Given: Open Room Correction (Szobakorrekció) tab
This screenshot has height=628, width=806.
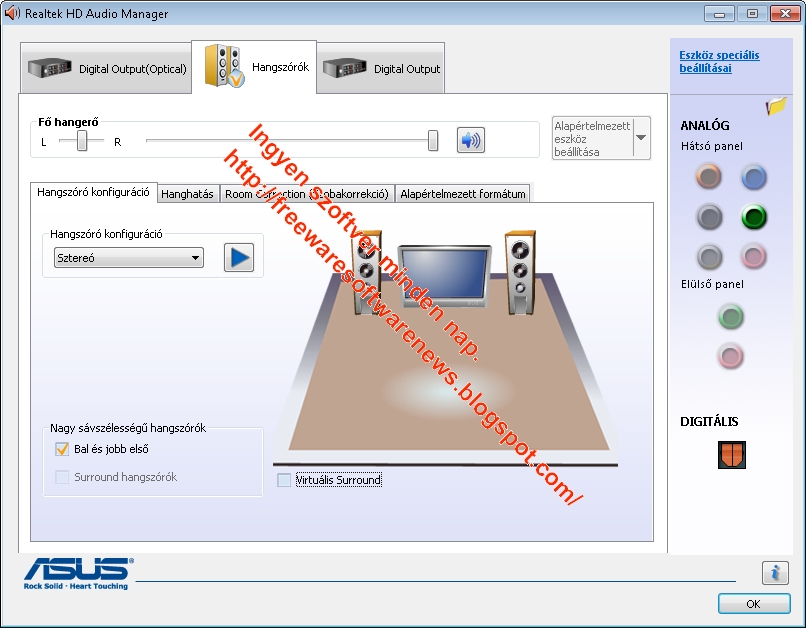Looking at the screenshot, I should click(307, 194).
